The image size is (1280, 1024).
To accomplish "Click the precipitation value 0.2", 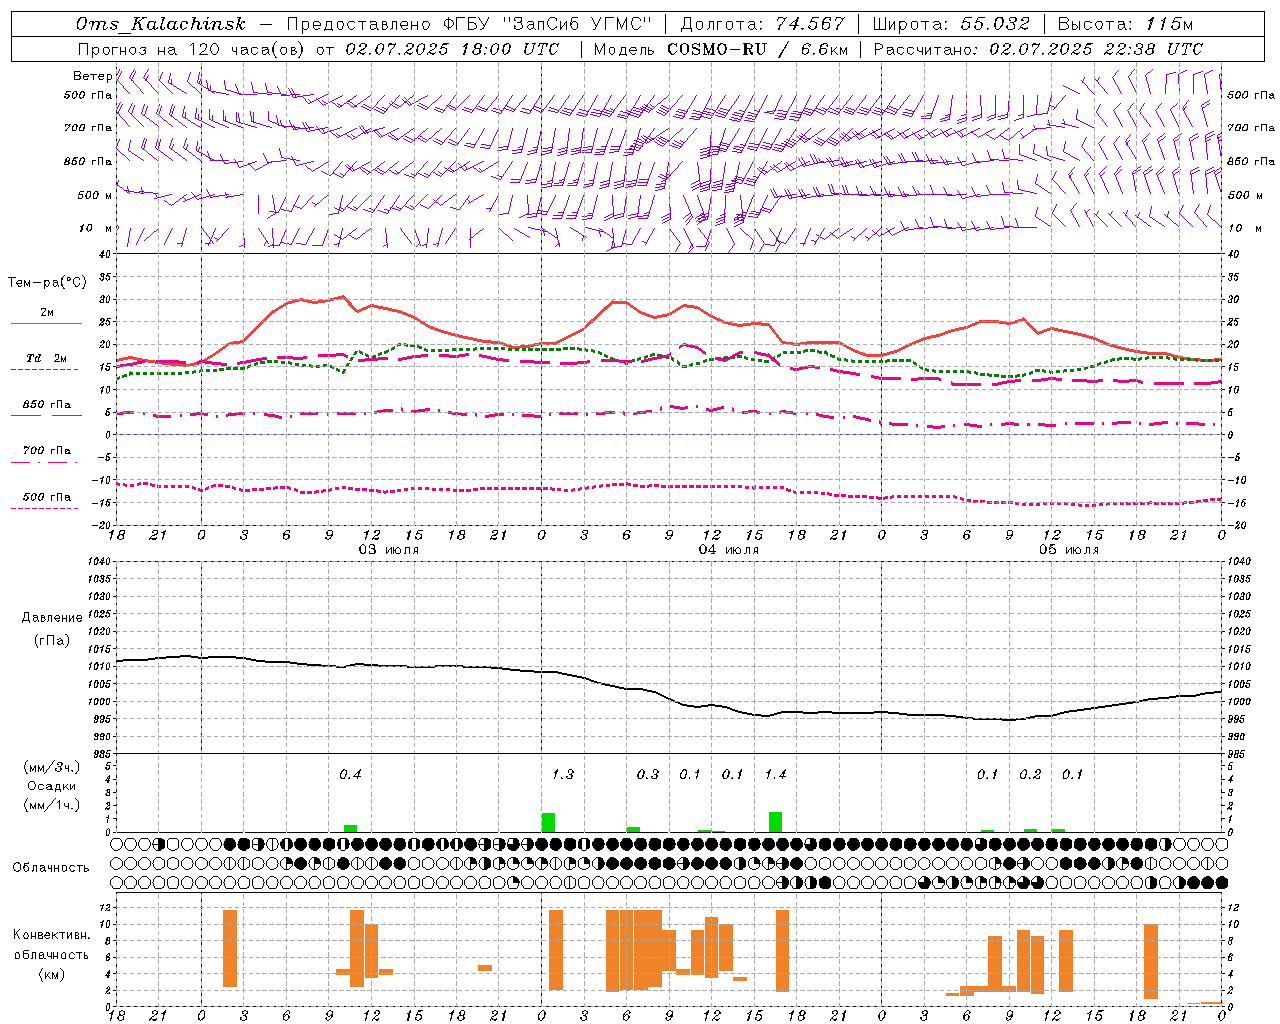I will point(1030,774).
